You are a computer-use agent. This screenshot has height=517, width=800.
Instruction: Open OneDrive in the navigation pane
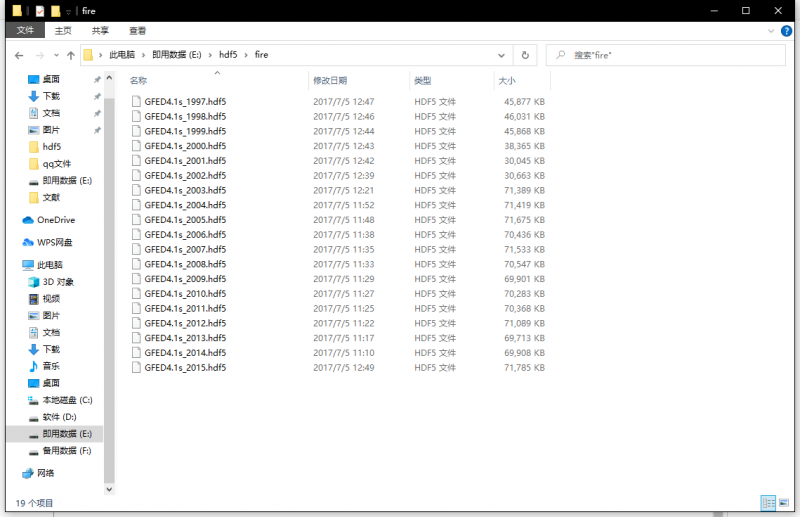[x=56, y=220]
